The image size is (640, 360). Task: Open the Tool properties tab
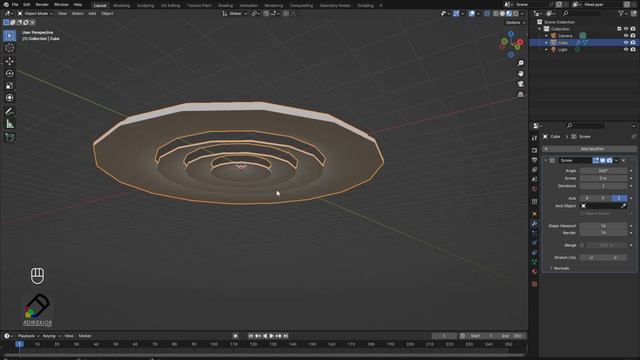(534, 138)
